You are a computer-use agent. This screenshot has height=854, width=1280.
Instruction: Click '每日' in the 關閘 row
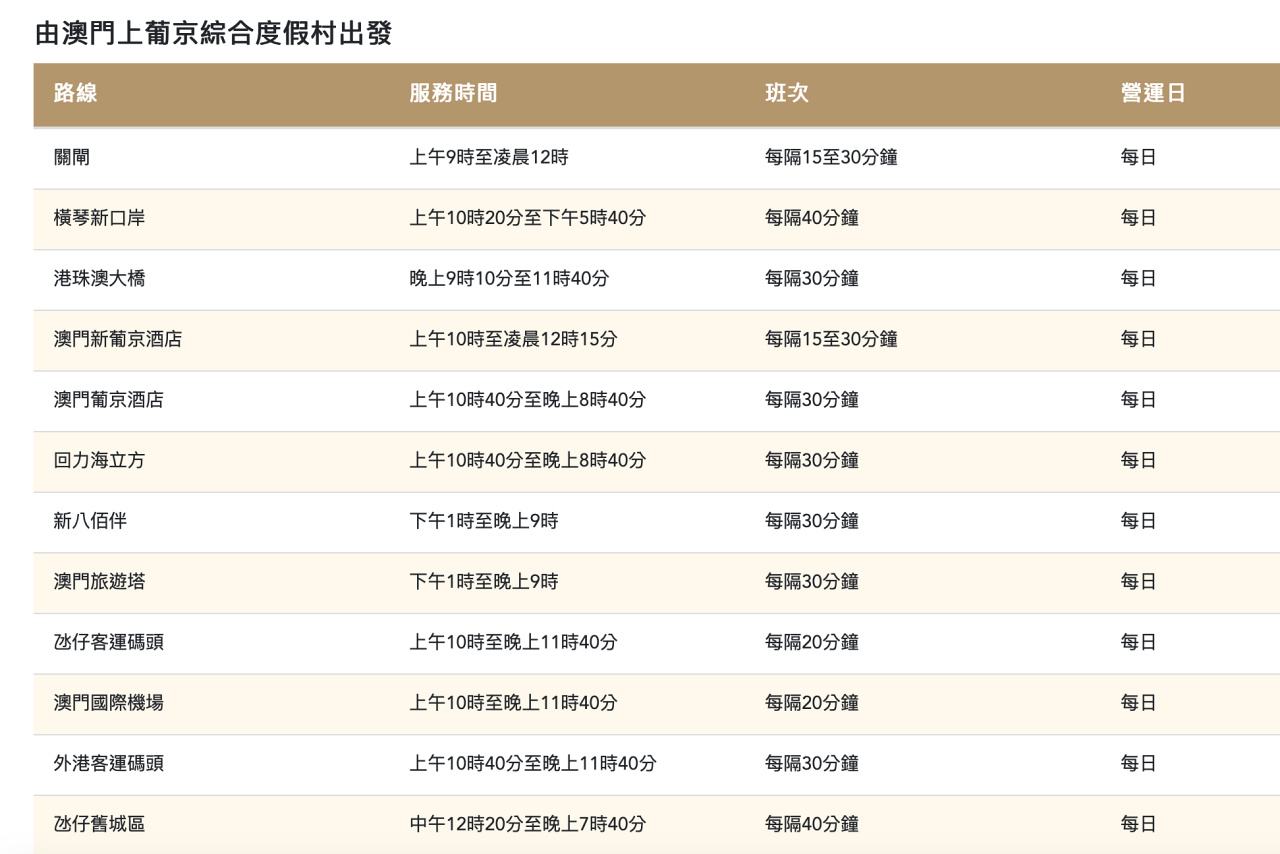pos(1138,157)
